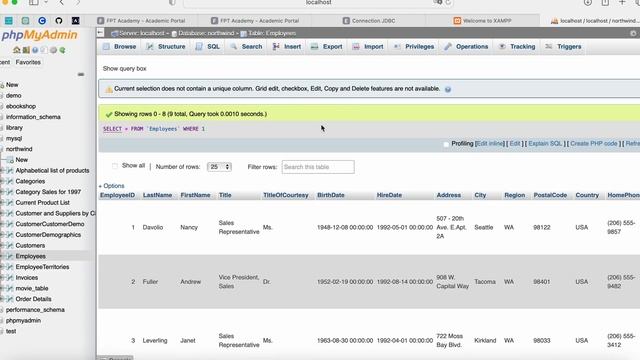
Task: Open EmployeeTerritories table in tree
Action: [42, 267]
